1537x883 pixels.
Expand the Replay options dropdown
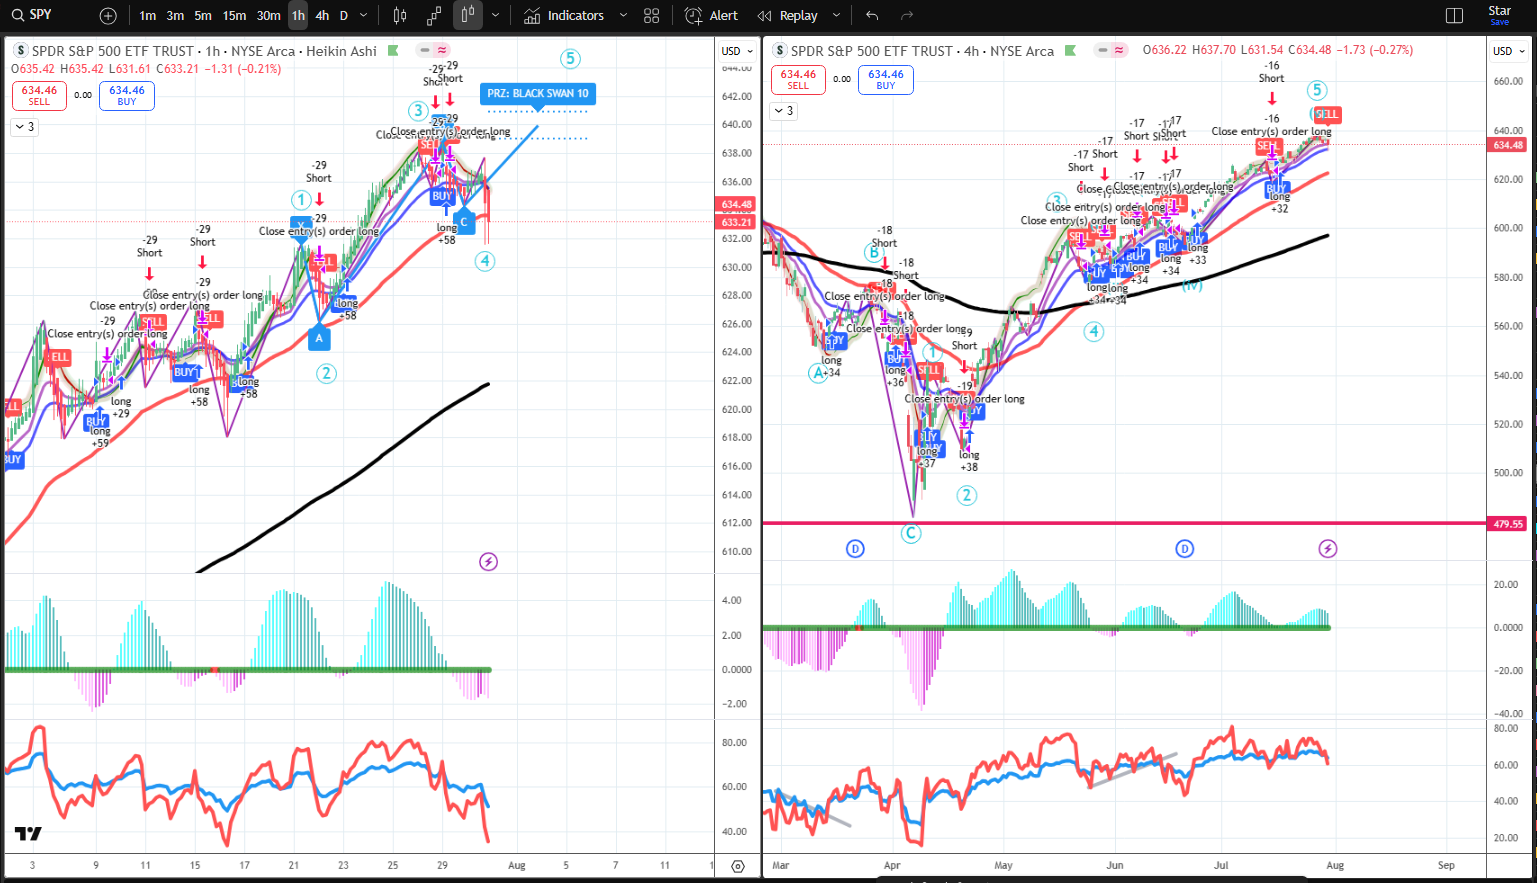click(836, 16)
